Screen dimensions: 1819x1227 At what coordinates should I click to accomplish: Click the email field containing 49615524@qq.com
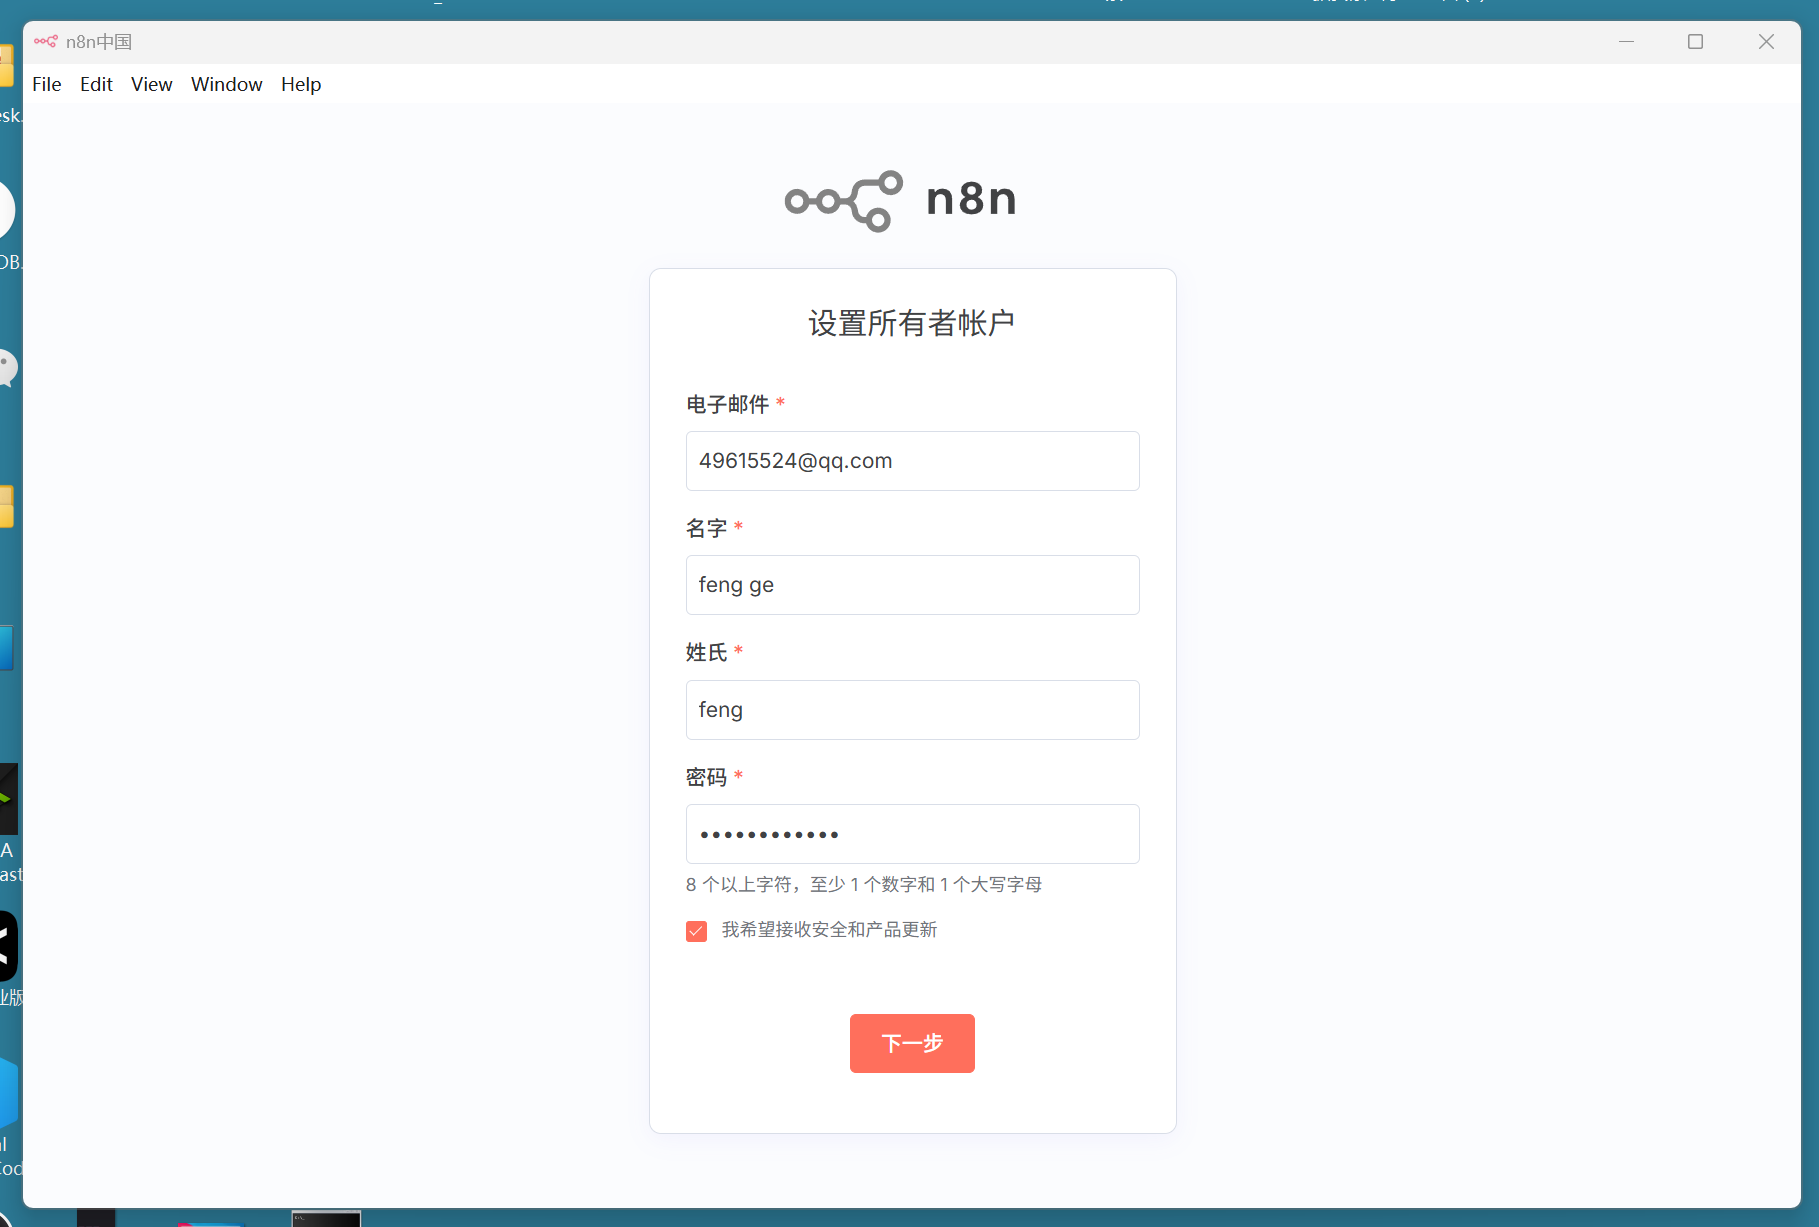(x=912, y=461)
